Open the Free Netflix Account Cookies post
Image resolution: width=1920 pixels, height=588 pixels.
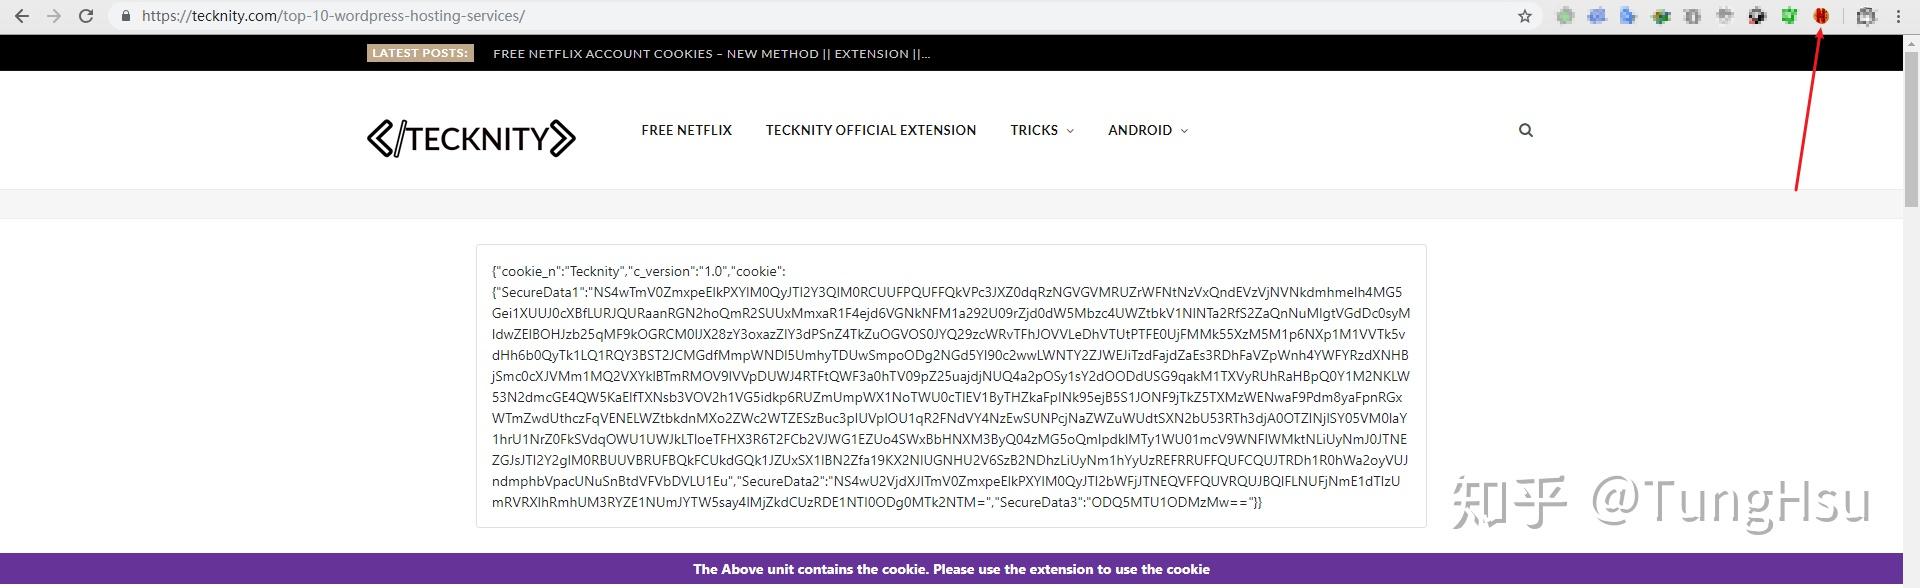(x=712, y=54)
